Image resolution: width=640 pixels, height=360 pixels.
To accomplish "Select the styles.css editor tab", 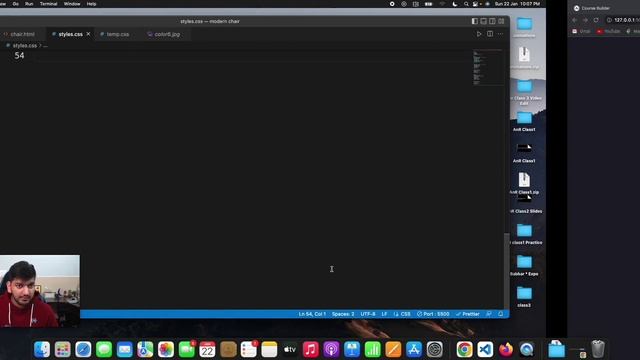I will coord(71,34).
